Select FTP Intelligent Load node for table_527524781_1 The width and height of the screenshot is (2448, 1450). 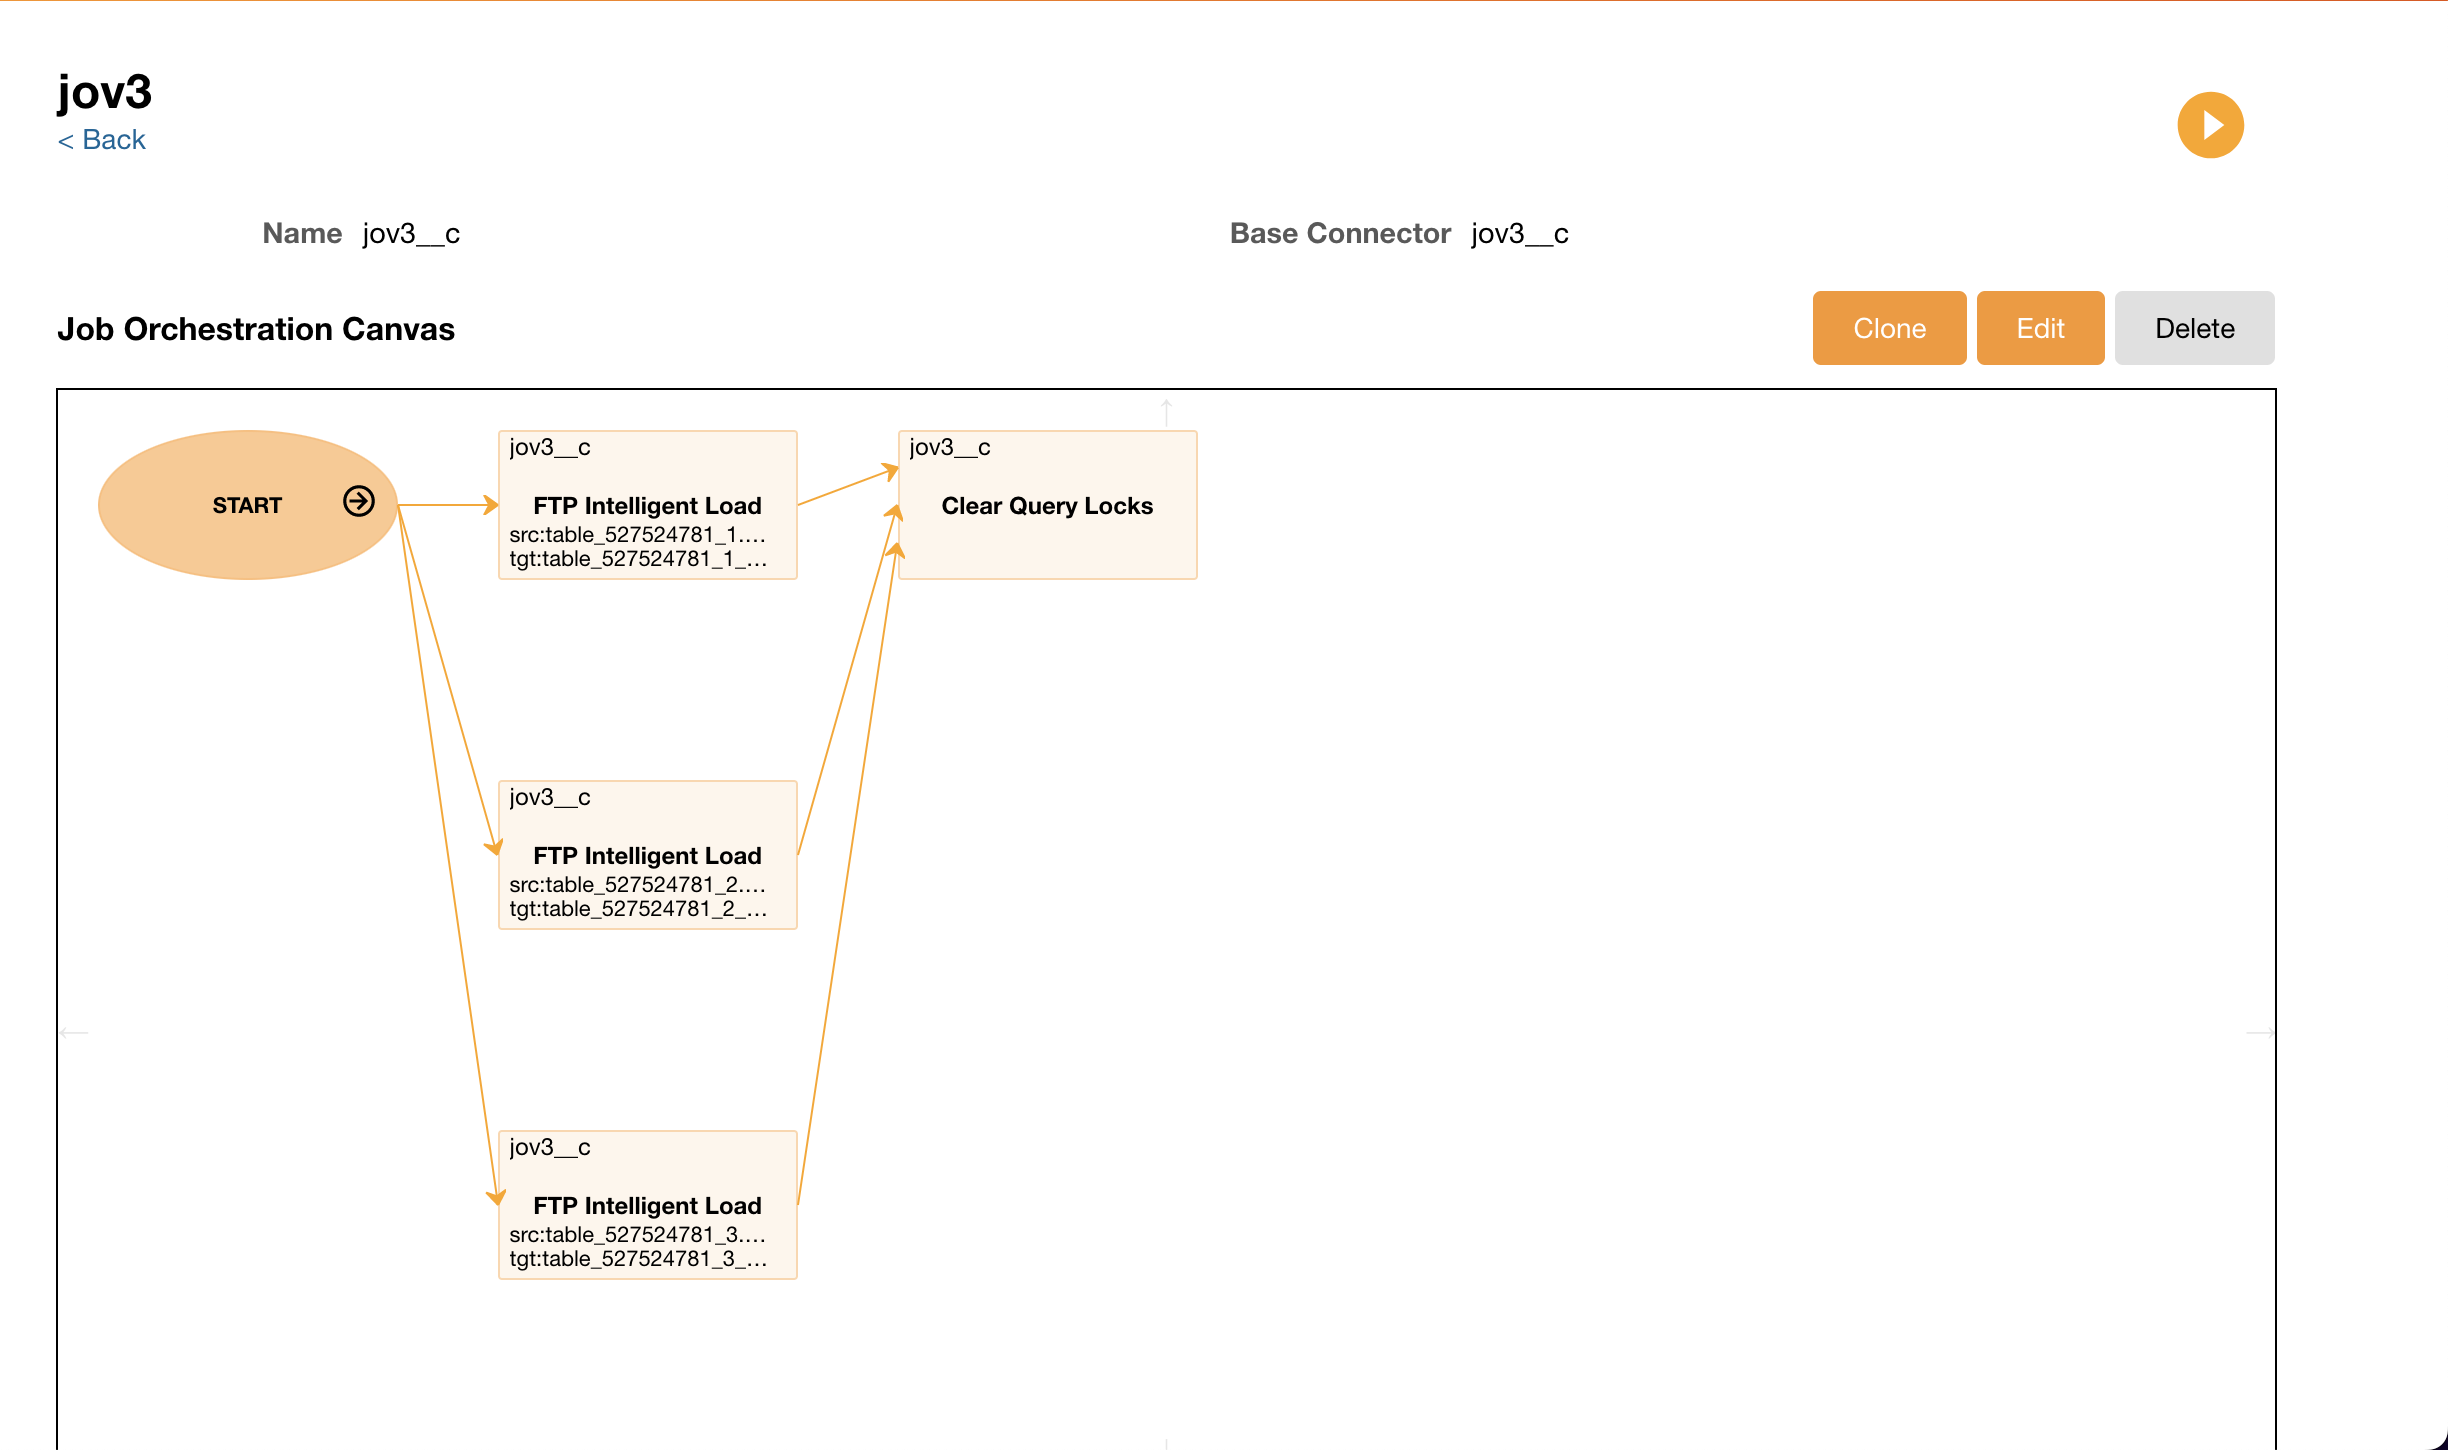coord(647,506)
